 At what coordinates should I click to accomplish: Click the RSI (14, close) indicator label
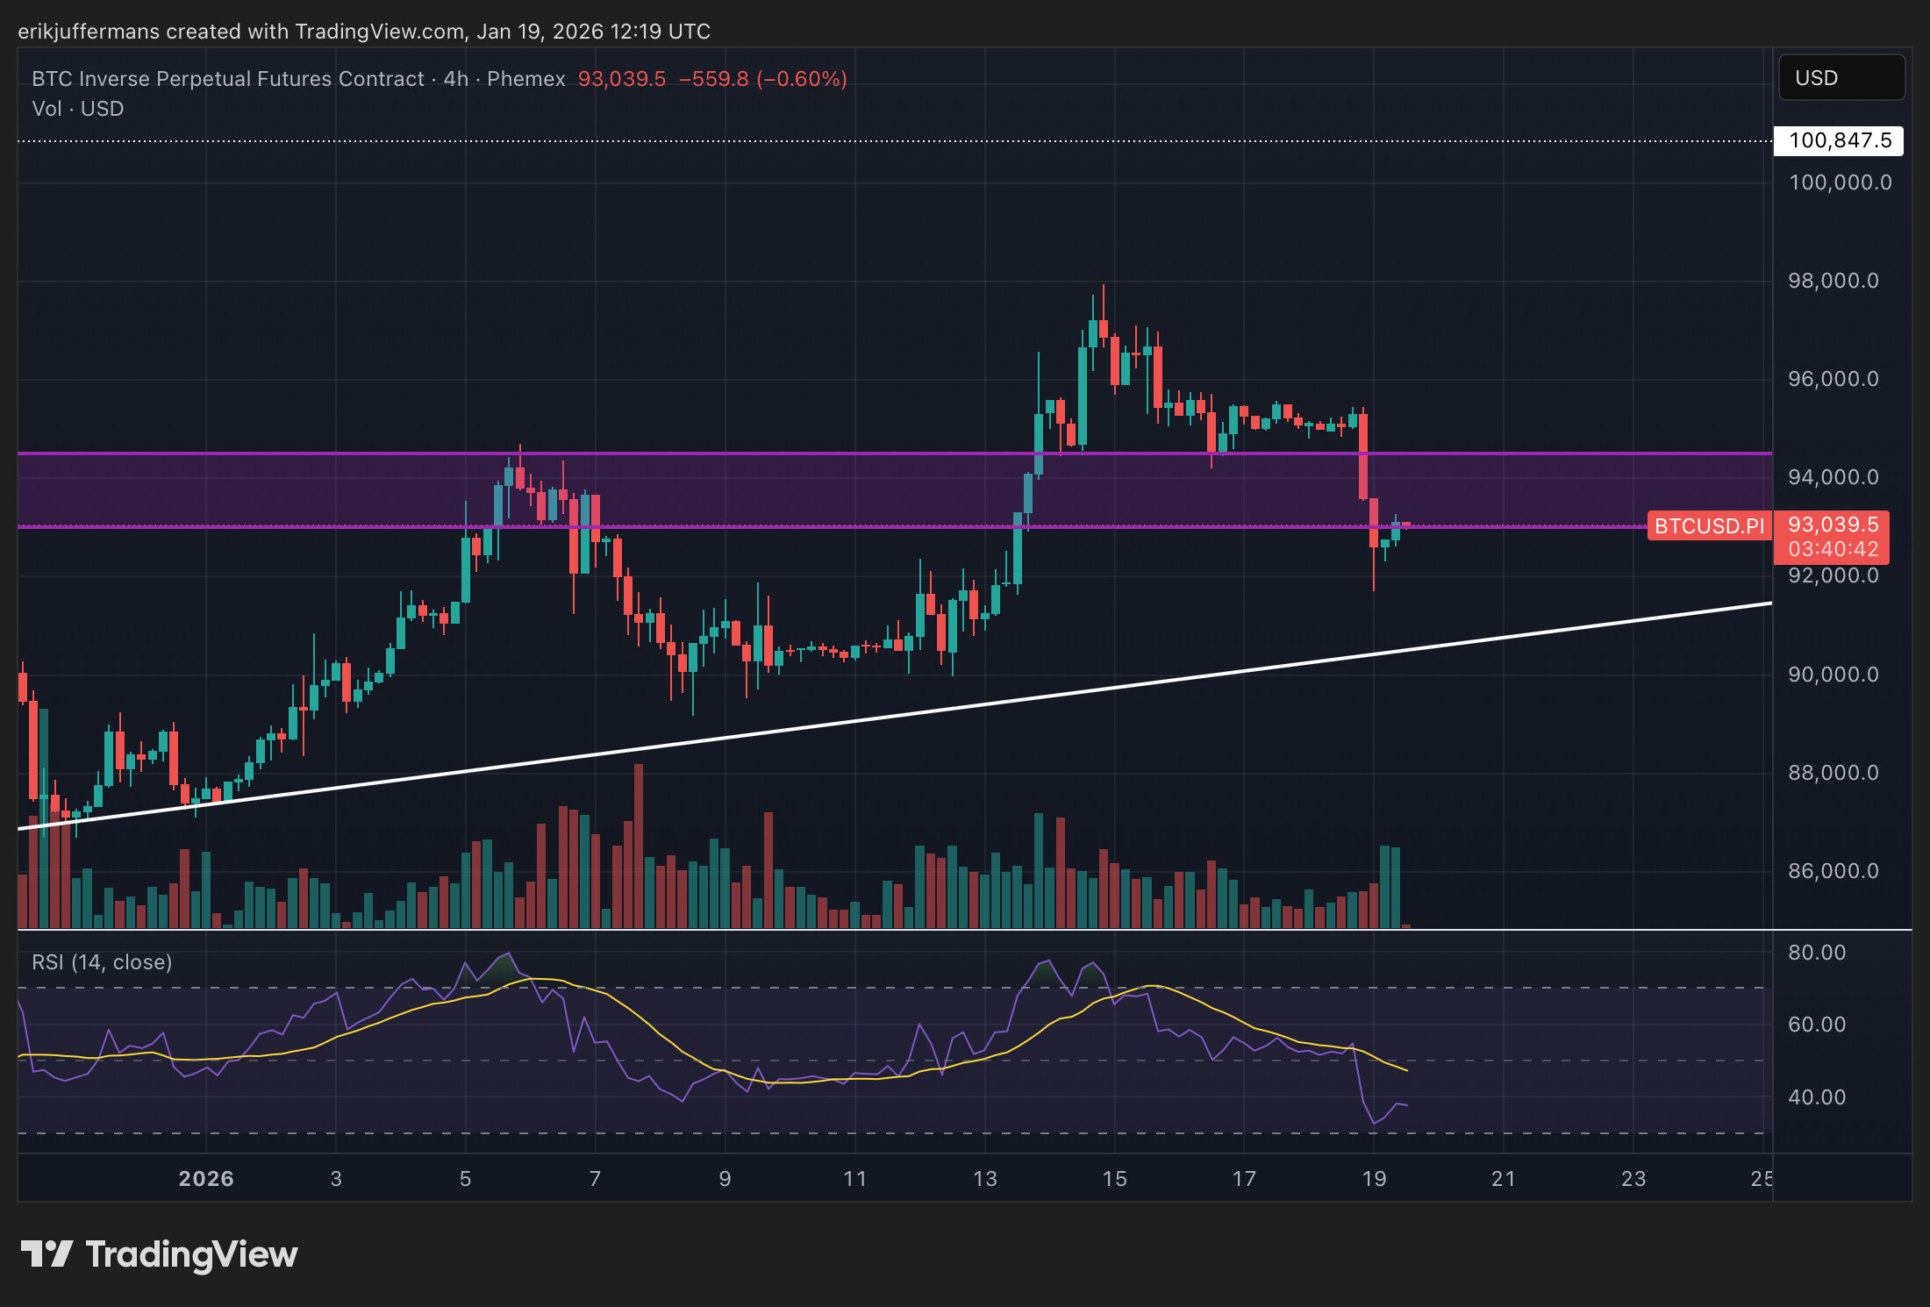click(102, 962)
